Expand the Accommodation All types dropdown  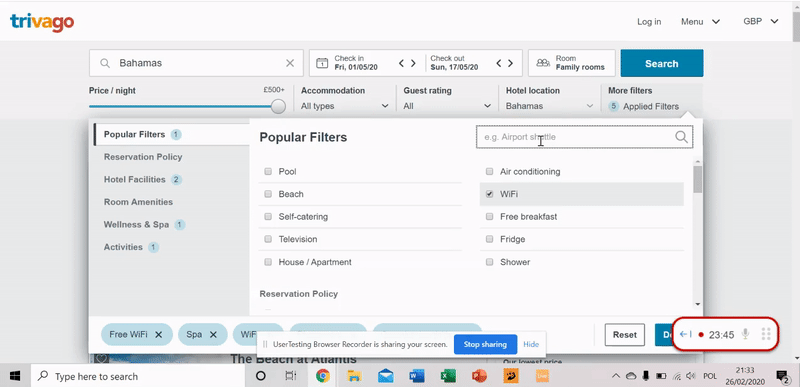(345, 106)
